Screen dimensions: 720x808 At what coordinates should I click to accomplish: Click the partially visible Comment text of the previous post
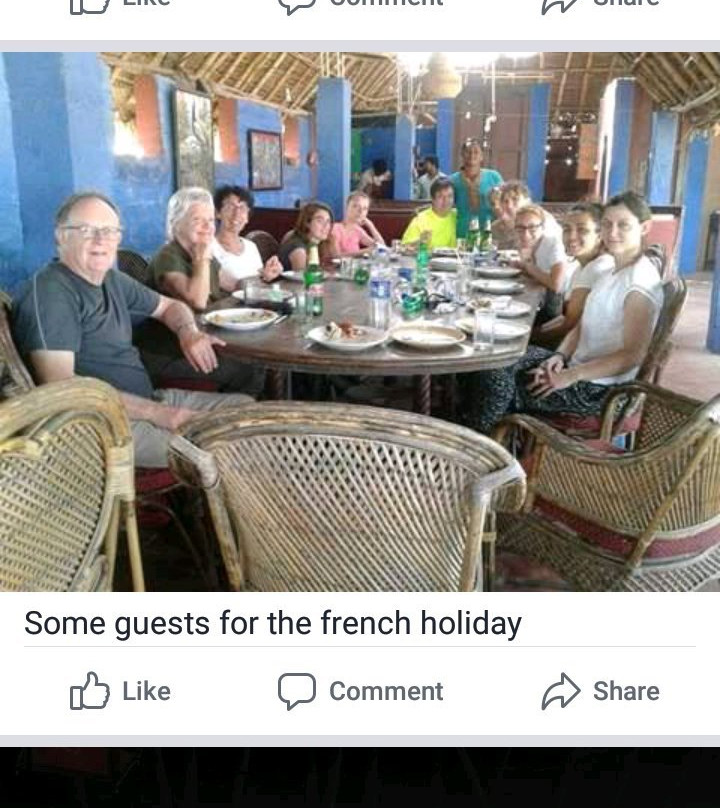pos(386,3)
